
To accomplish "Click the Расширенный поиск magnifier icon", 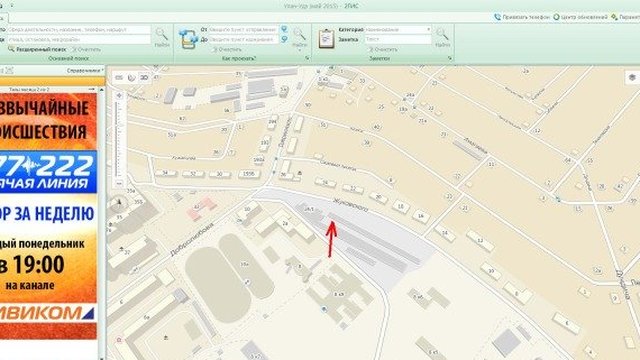I will tap(11, 49).
